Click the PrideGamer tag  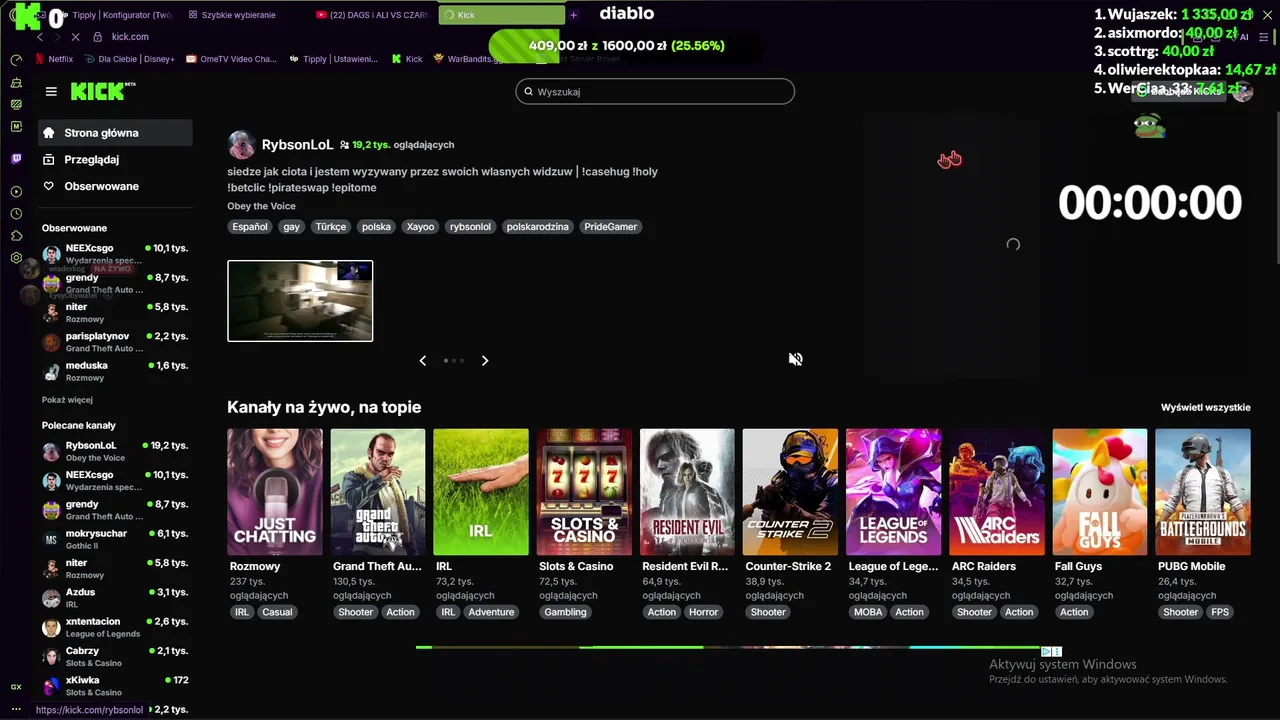coord(610,227)
